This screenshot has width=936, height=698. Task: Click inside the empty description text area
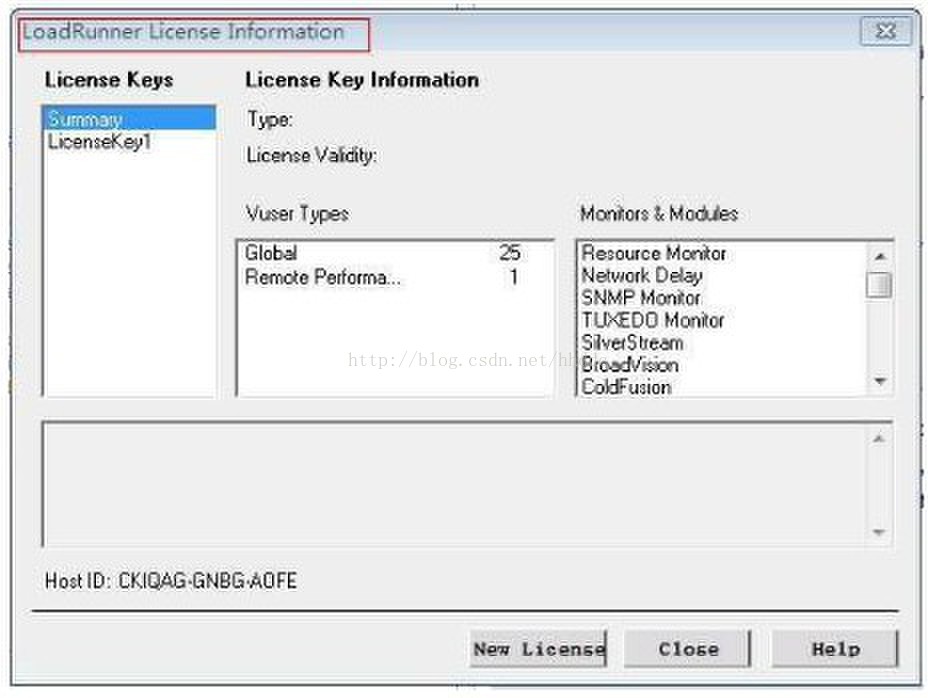click(454, 484)
